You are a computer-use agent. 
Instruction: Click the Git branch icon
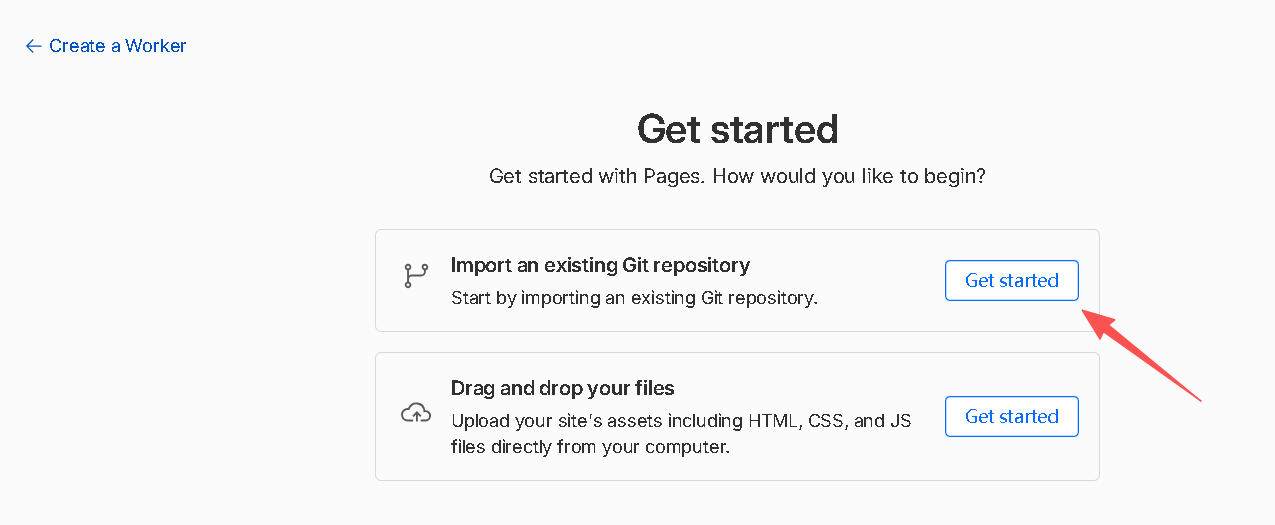tap(415, 276)
